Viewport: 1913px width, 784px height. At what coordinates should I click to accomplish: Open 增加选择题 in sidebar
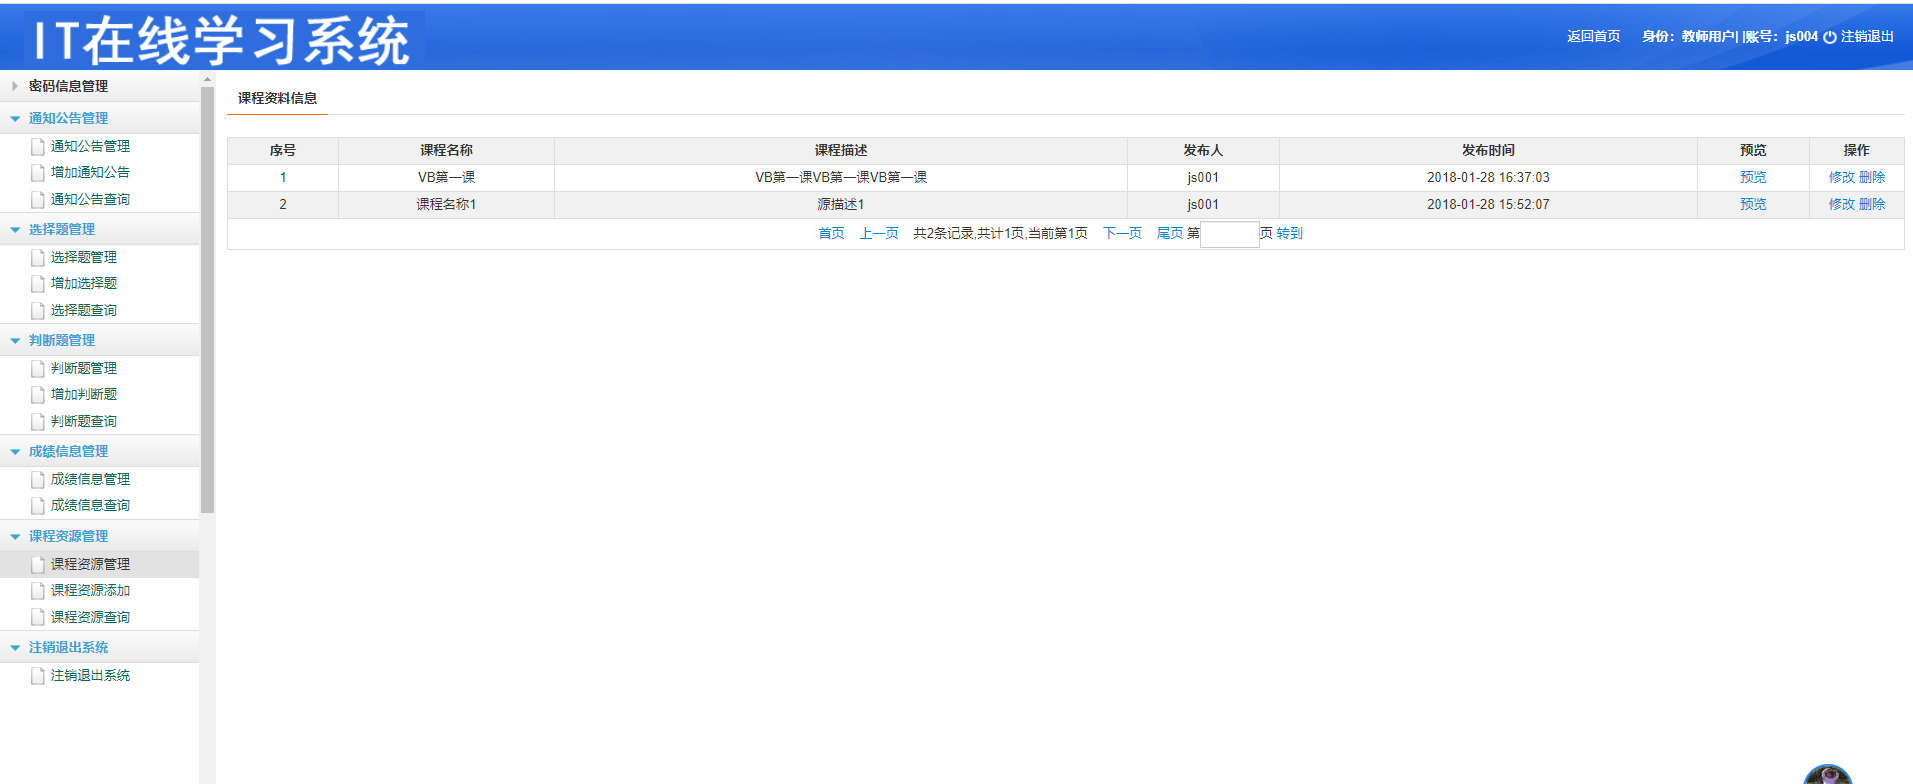pos(84,283)
